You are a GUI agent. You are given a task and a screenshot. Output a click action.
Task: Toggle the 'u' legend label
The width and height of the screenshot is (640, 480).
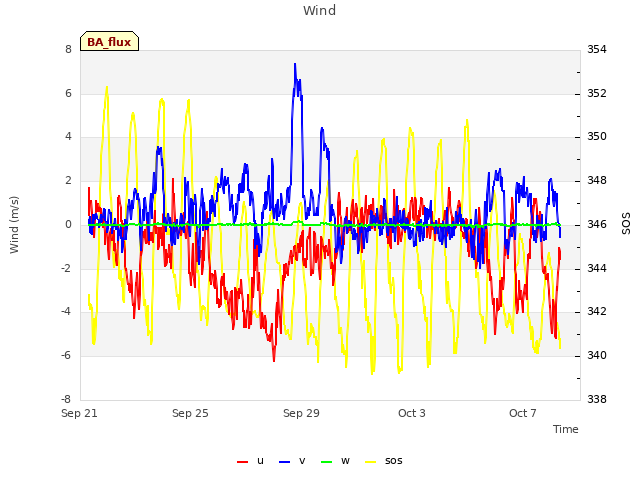[x=260, y=461]
